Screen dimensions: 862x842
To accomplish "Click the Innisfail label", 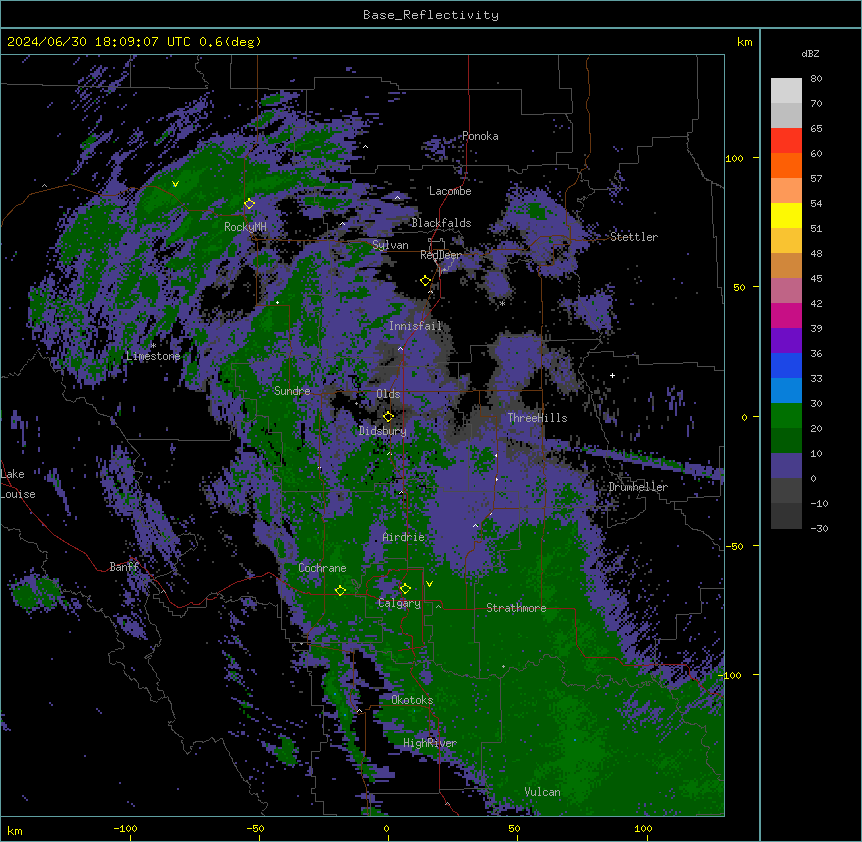I will [416, 326].
